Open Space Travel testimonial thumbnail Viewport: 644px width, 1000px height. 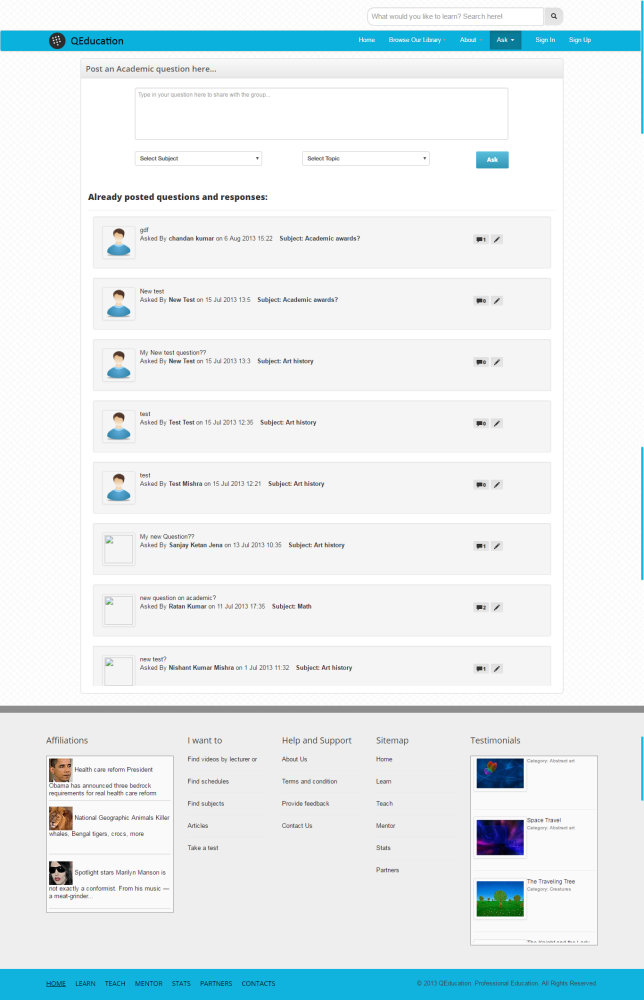point(500,837)
